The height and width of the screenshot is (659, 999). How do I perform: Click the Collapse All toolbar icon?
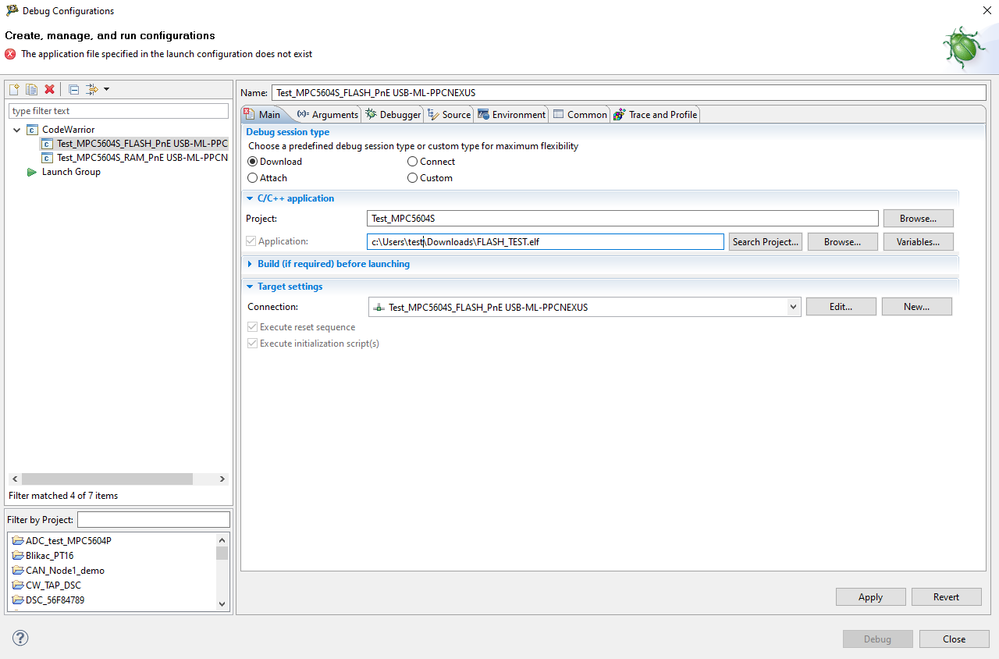coord(74,89)
